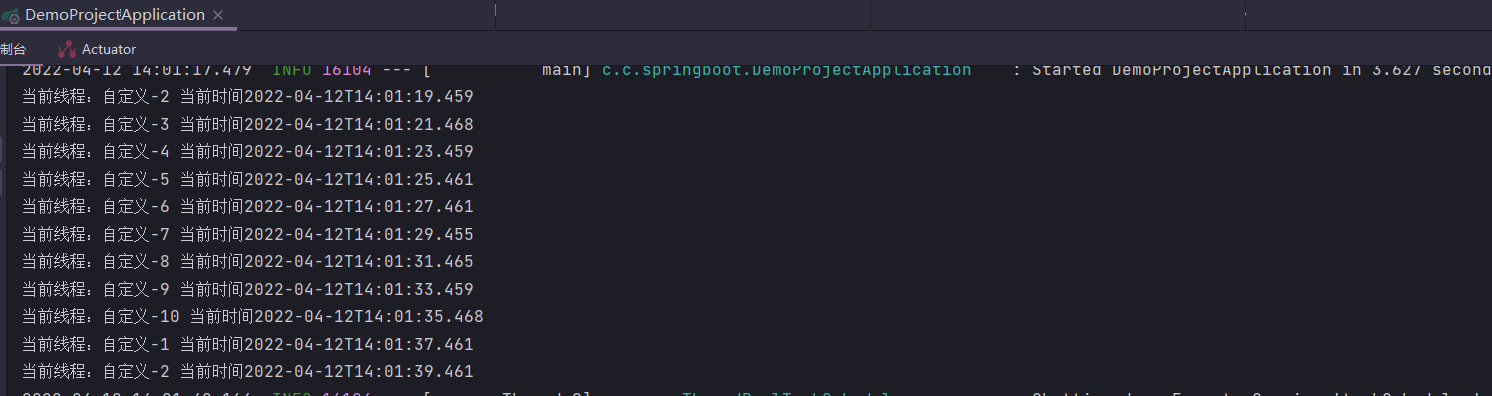Click the log line for thread 自定义-3
The height and width of the screenshot is (396, 1492).
[247, 125]
